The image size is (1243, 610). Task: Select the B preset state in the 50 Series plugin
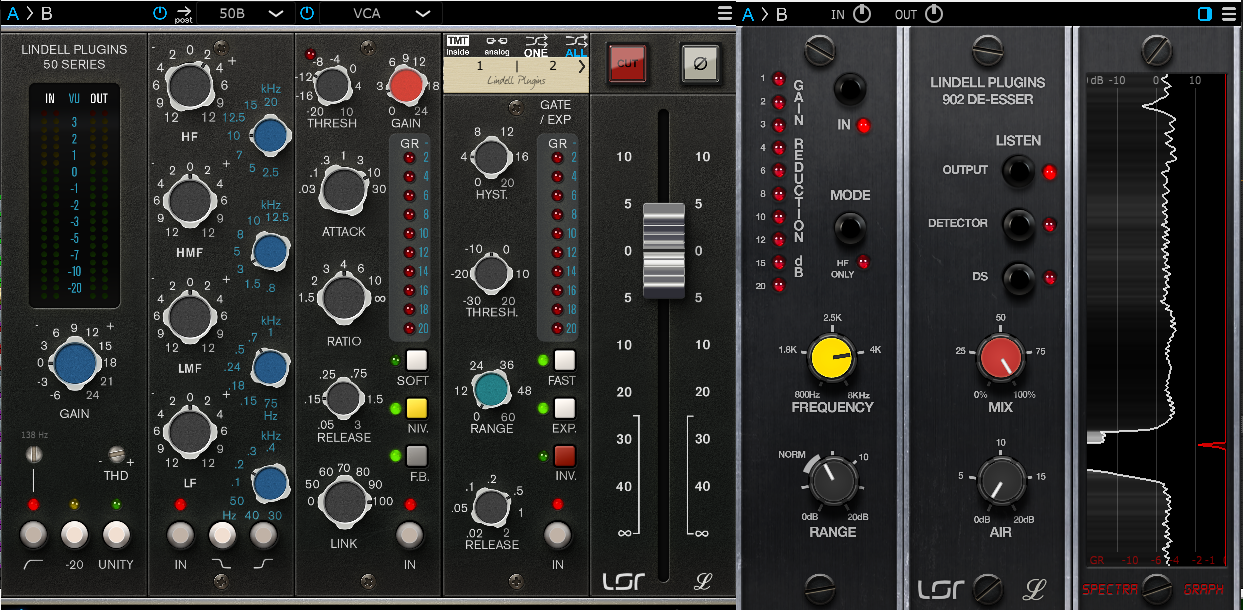(45, 14)
